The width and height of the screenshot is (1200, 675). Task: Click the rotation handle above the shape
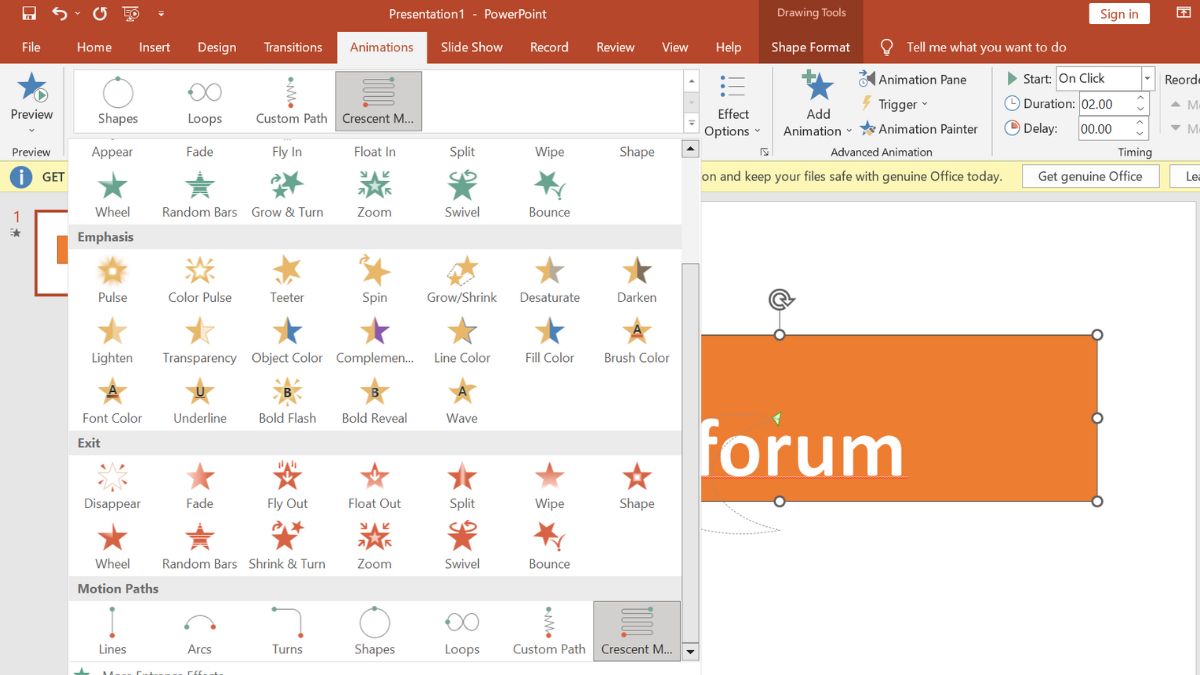(780, 299)
